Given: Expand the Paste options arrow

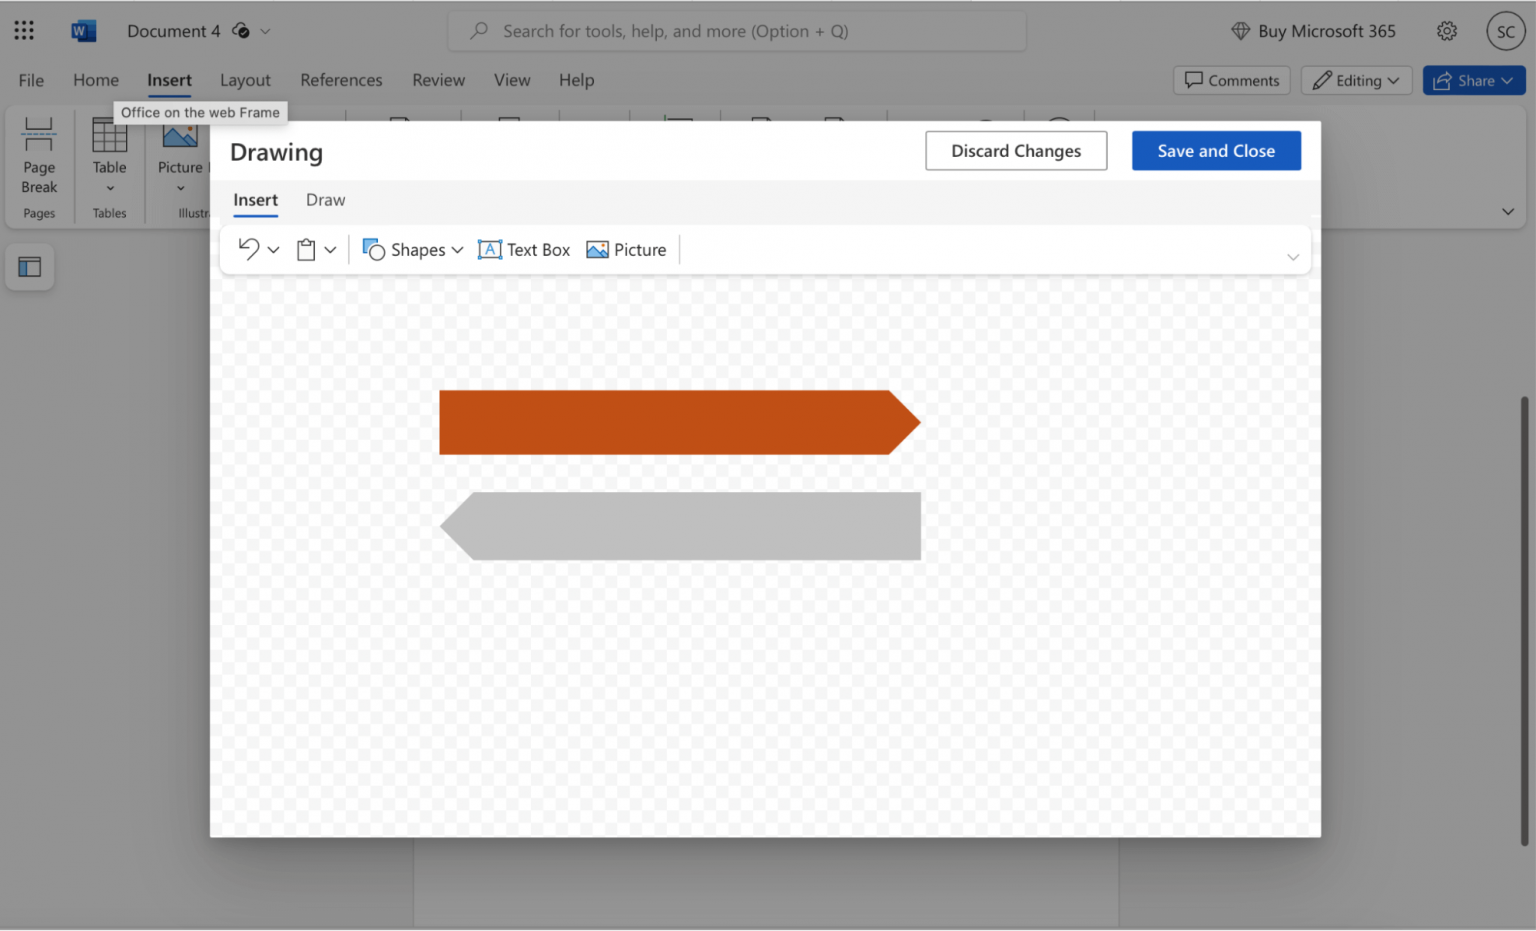Looking at the screenshot, I should (x=330, y=250).
